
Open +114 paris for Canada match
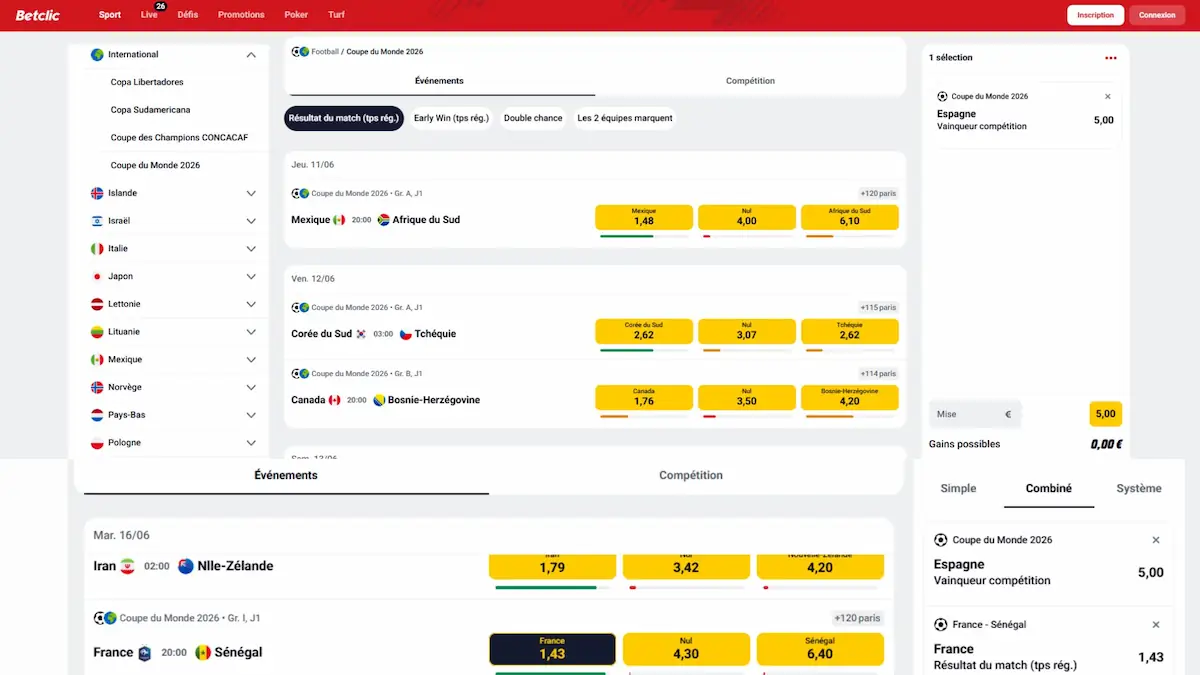pos(878,373)
